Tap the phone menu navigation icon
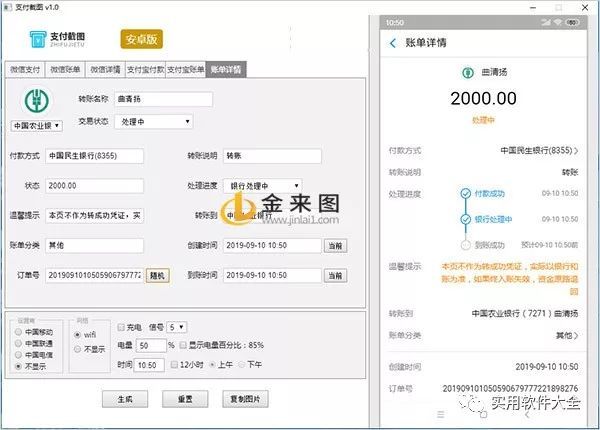600x430 pixels. 440,414
